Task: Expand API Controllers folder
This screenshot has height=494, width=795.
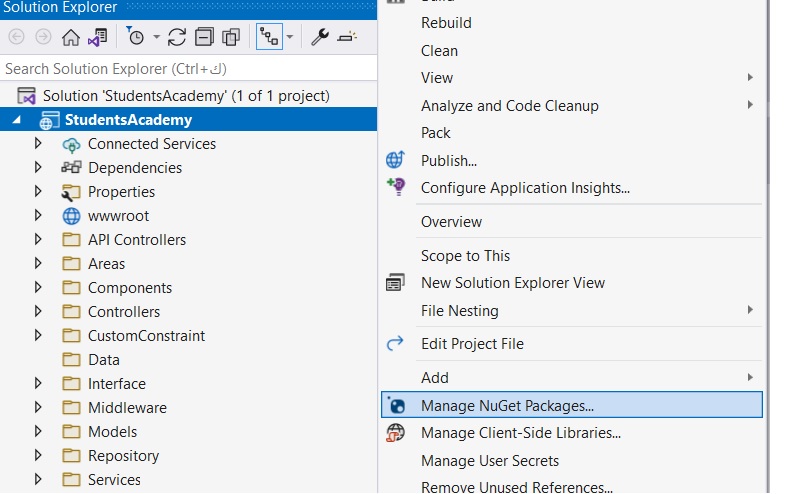Action: [38, 239]
